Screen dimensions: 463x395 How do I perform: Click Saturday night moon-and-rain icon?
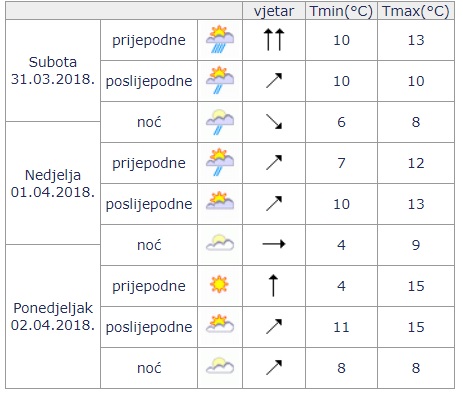(x=220, y=122)
